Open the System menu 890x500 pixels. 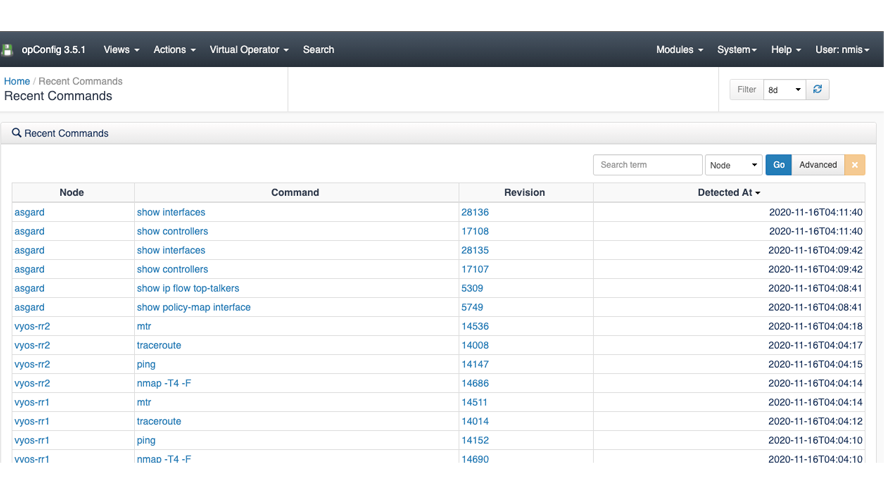coord(737,49)
